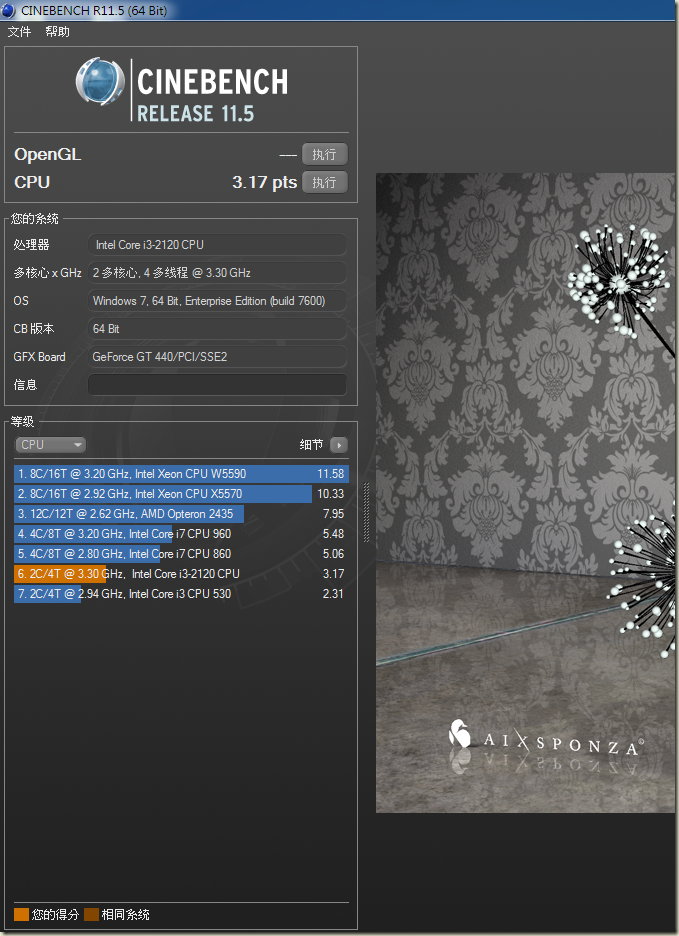The image size is (679, 936).
Task: Click the rendered scene preview image
Action: point(526,493)
